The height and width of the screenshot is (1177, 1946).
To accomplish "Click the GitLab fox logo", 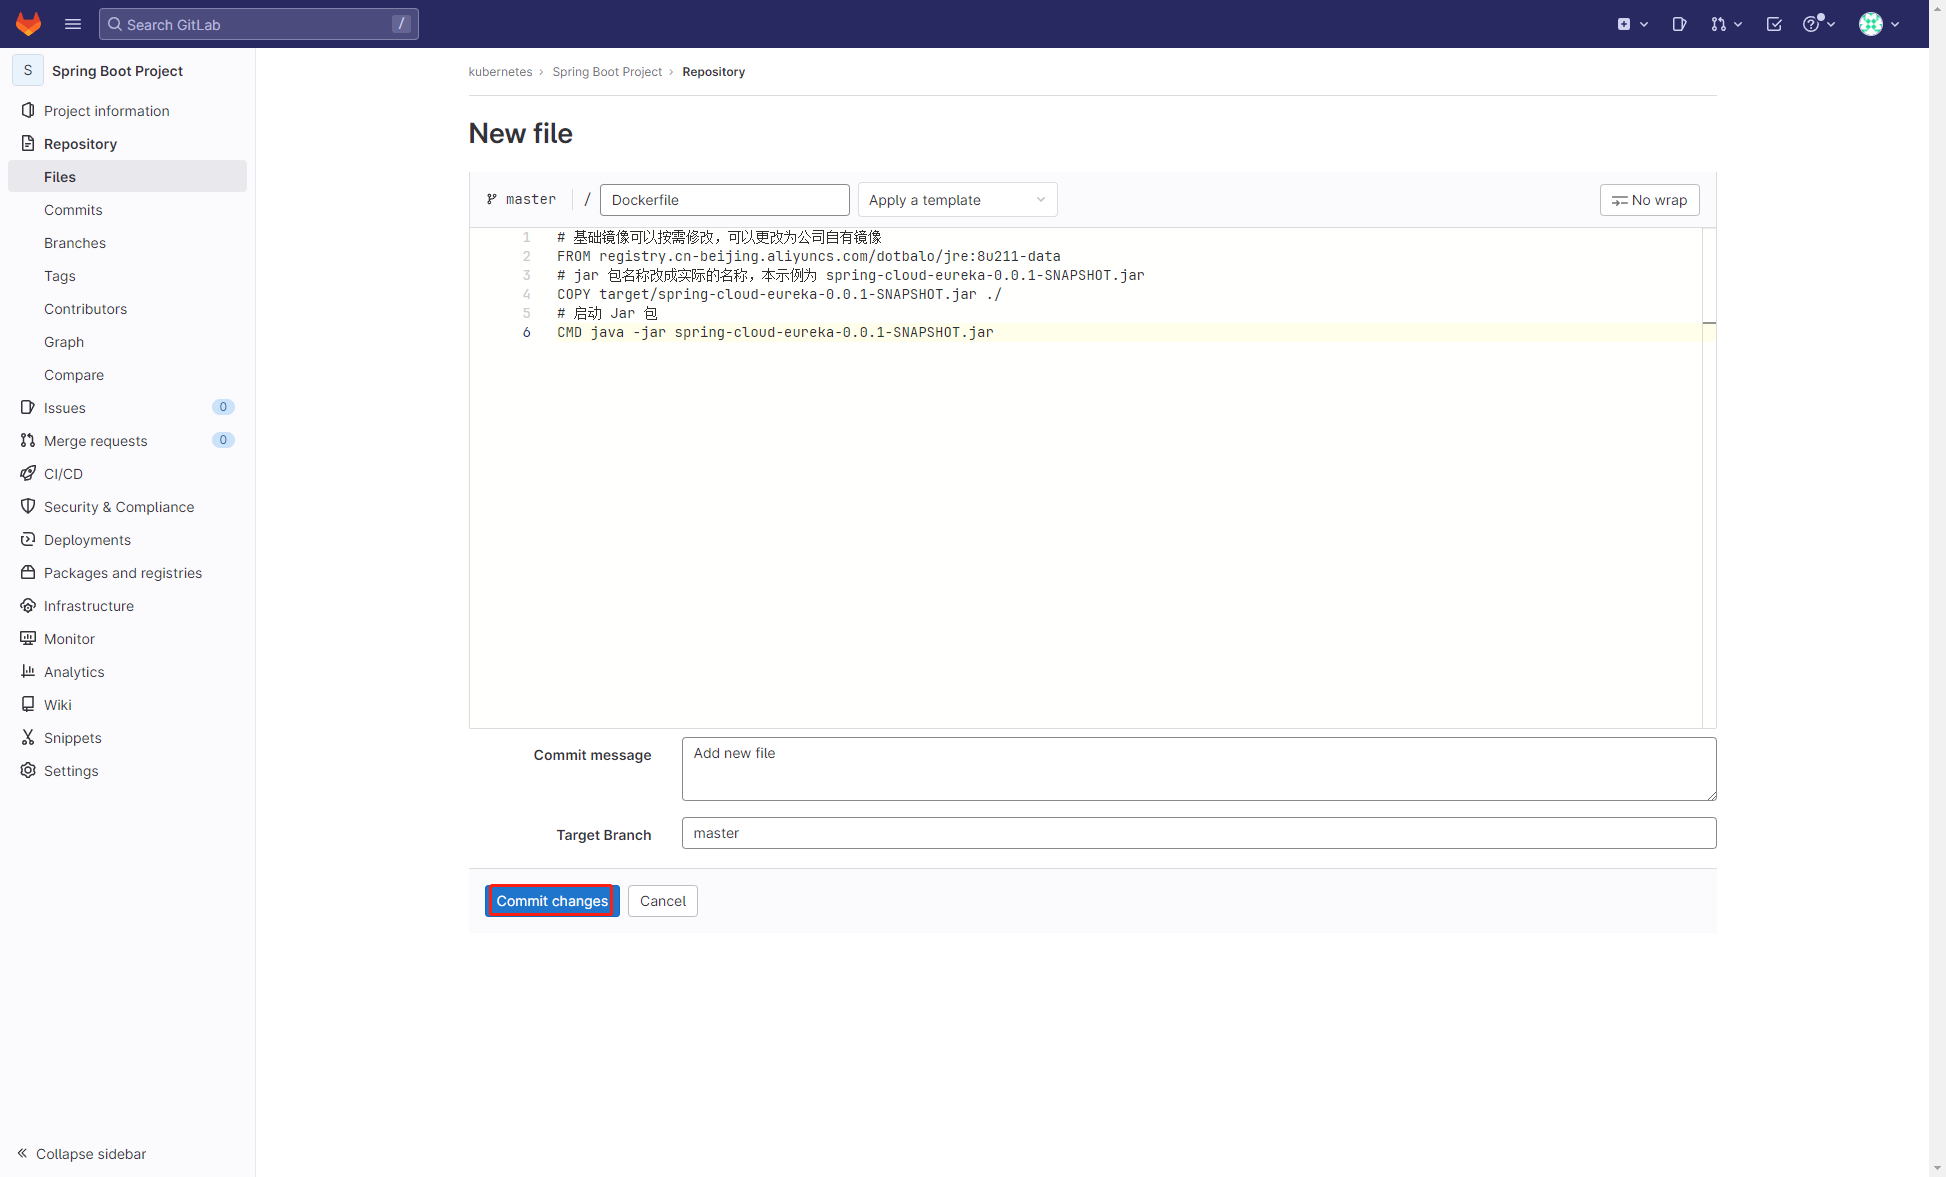I will coord(28,24).
